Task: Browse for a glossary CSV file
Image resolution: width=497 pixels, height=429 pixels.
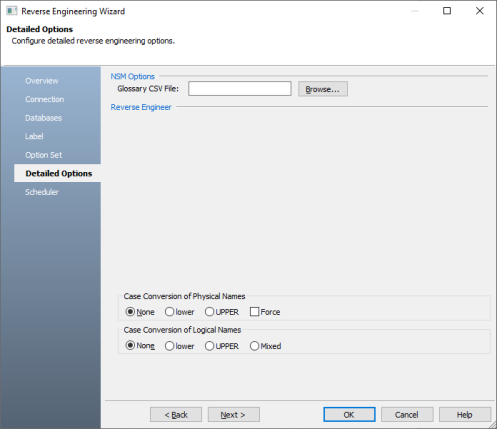Action: 323,89
